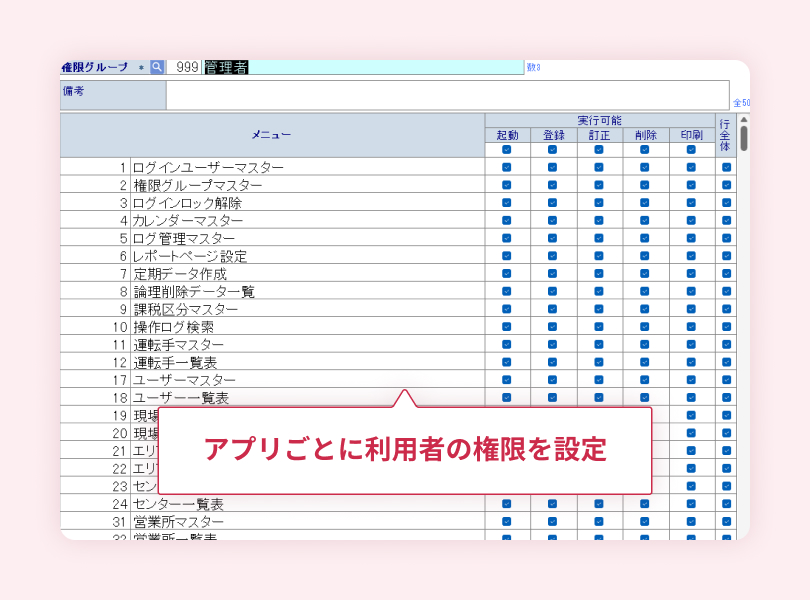Toggle 行全体 checkbox for ログ管理マスター row
Image resolution: width=810 pixels, height=600 pixels.
click(726, 238)
